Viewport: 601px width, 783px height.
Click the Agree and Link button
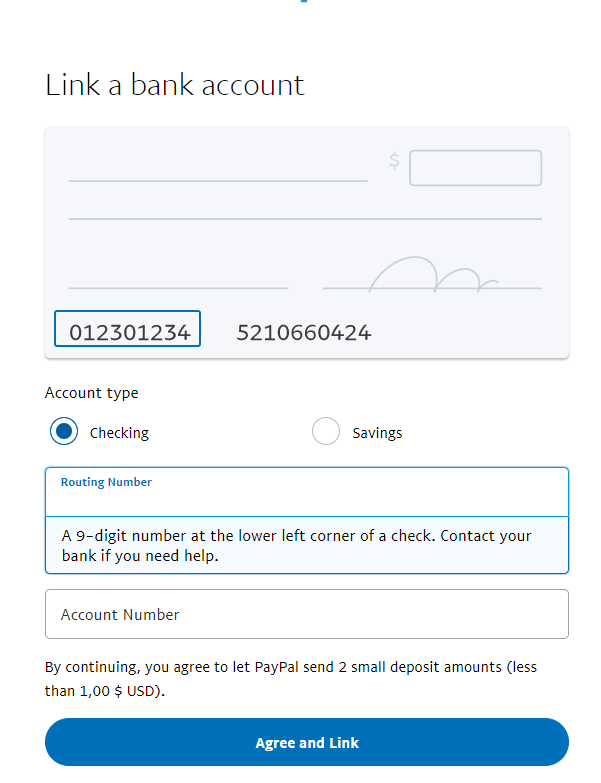[x=307, y=743]
